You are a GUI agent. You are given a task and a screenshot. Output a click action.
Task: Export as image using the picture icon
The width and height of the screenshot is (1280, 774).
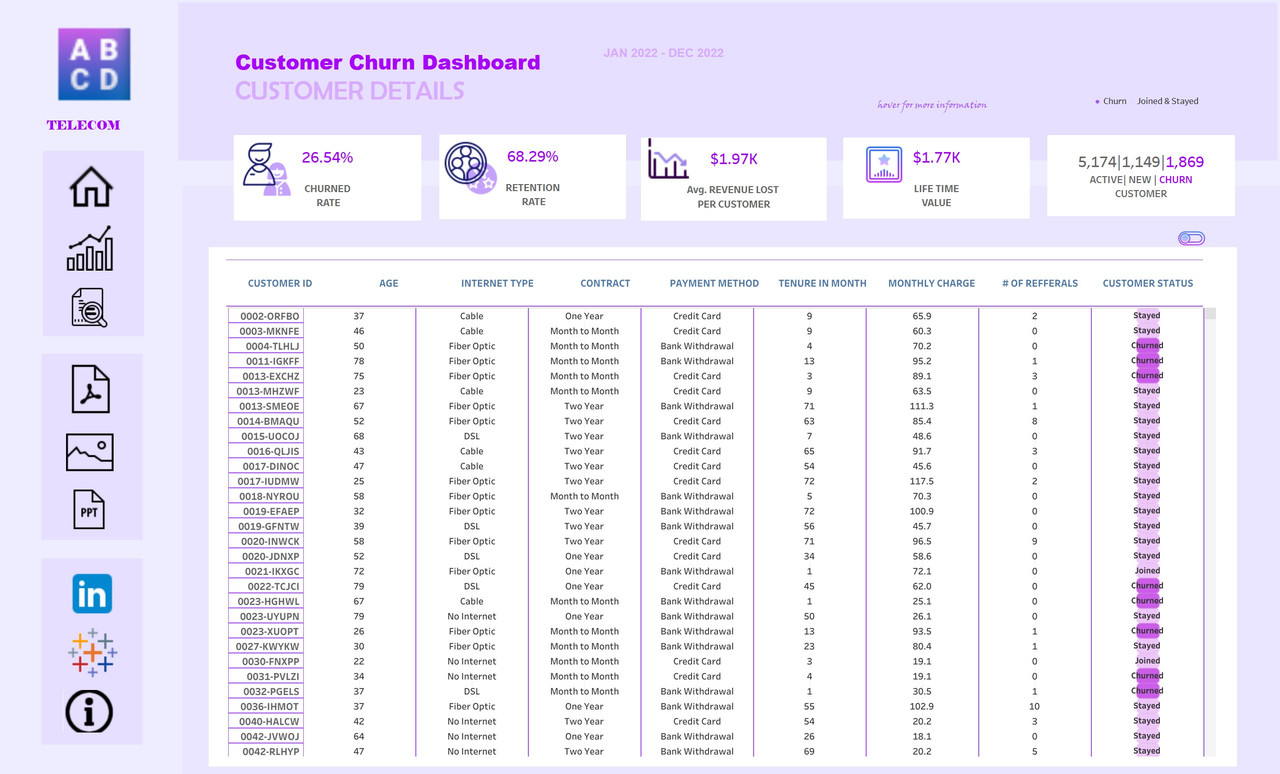point(91,451)
